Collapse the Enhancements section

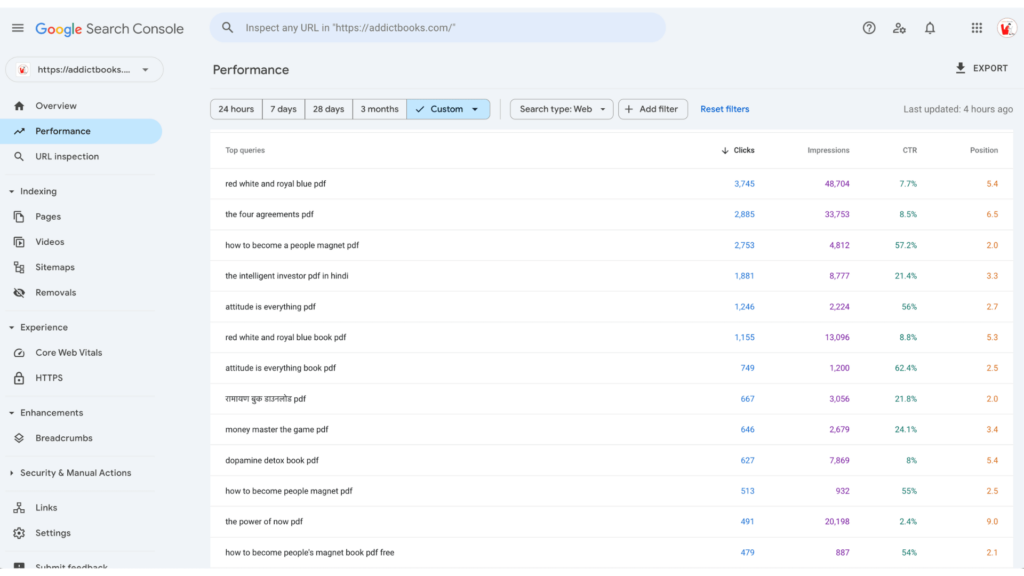(x=11, y=413)
